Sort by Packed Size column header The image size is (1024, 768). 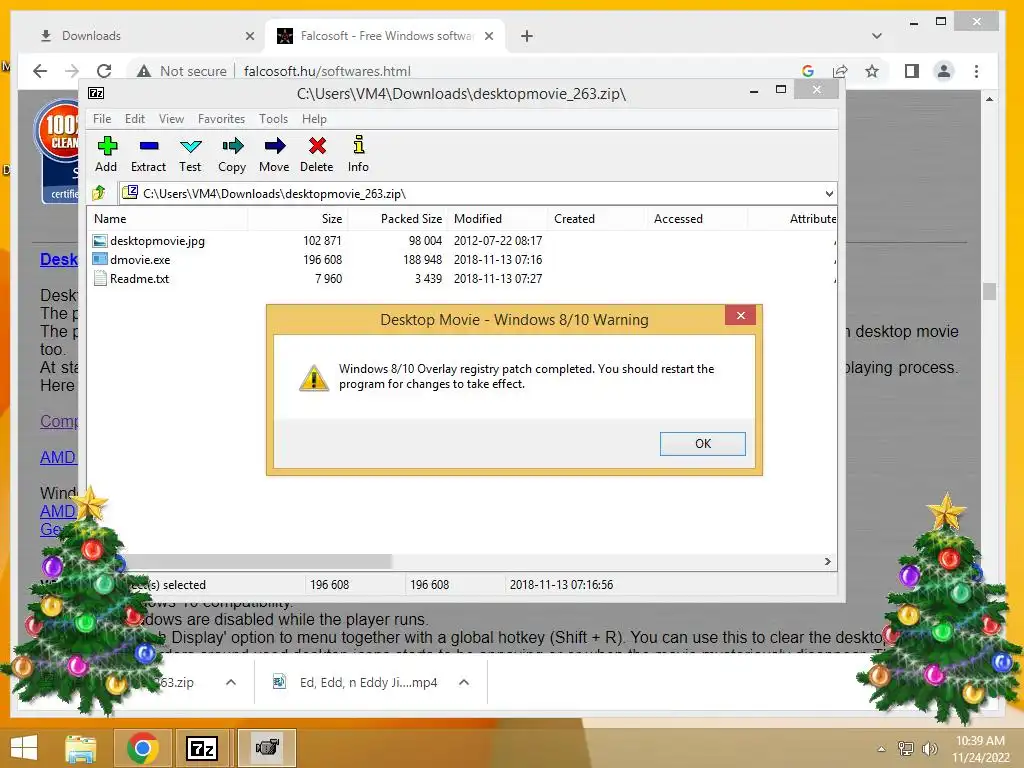397,219
